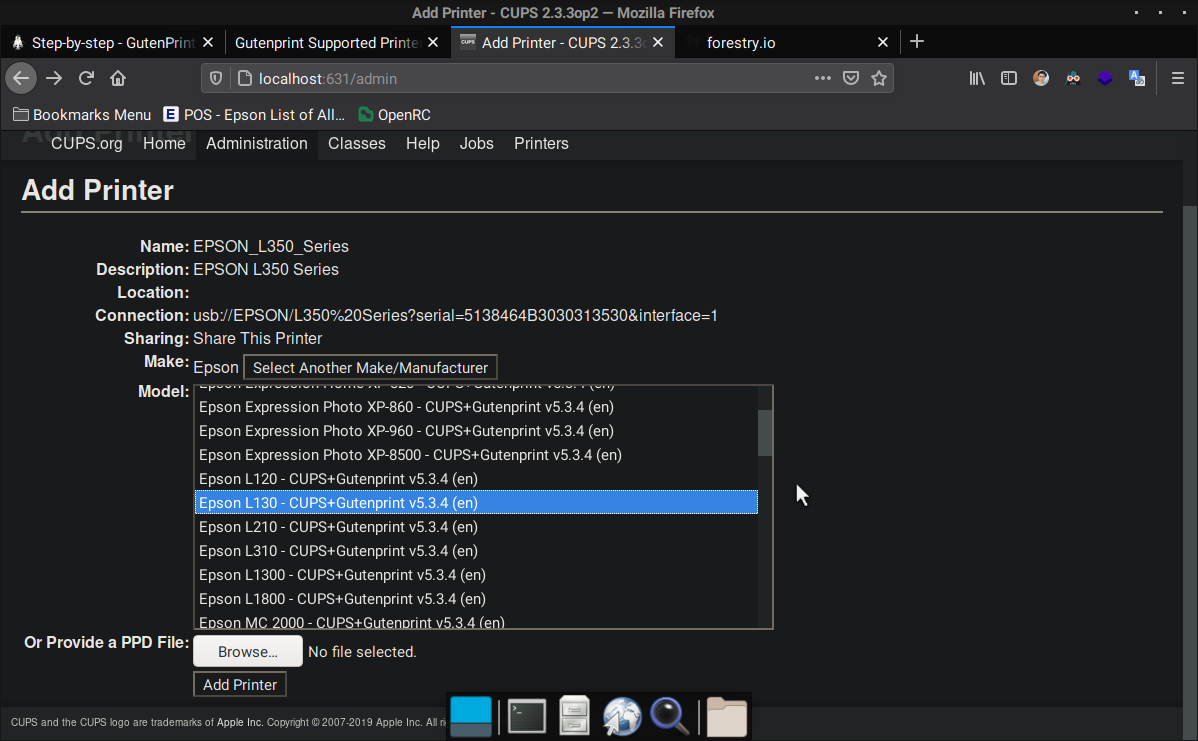Open the masked-face extension icon
Screen dimensions: 1198x741
coord(1073,78)
